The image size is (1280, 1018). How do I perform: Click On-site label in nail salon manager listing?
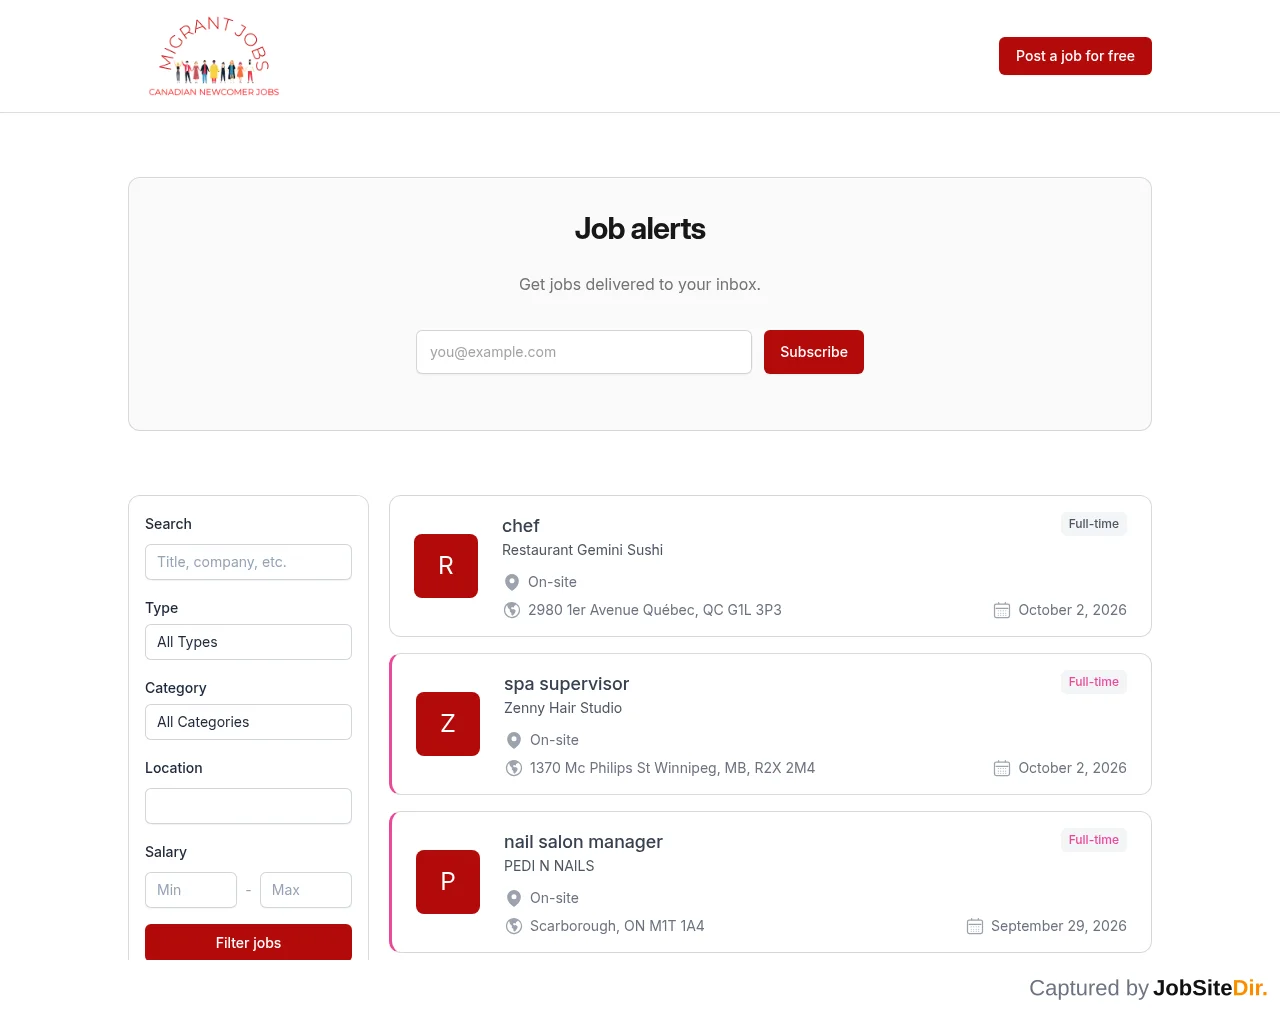point(554,898)
